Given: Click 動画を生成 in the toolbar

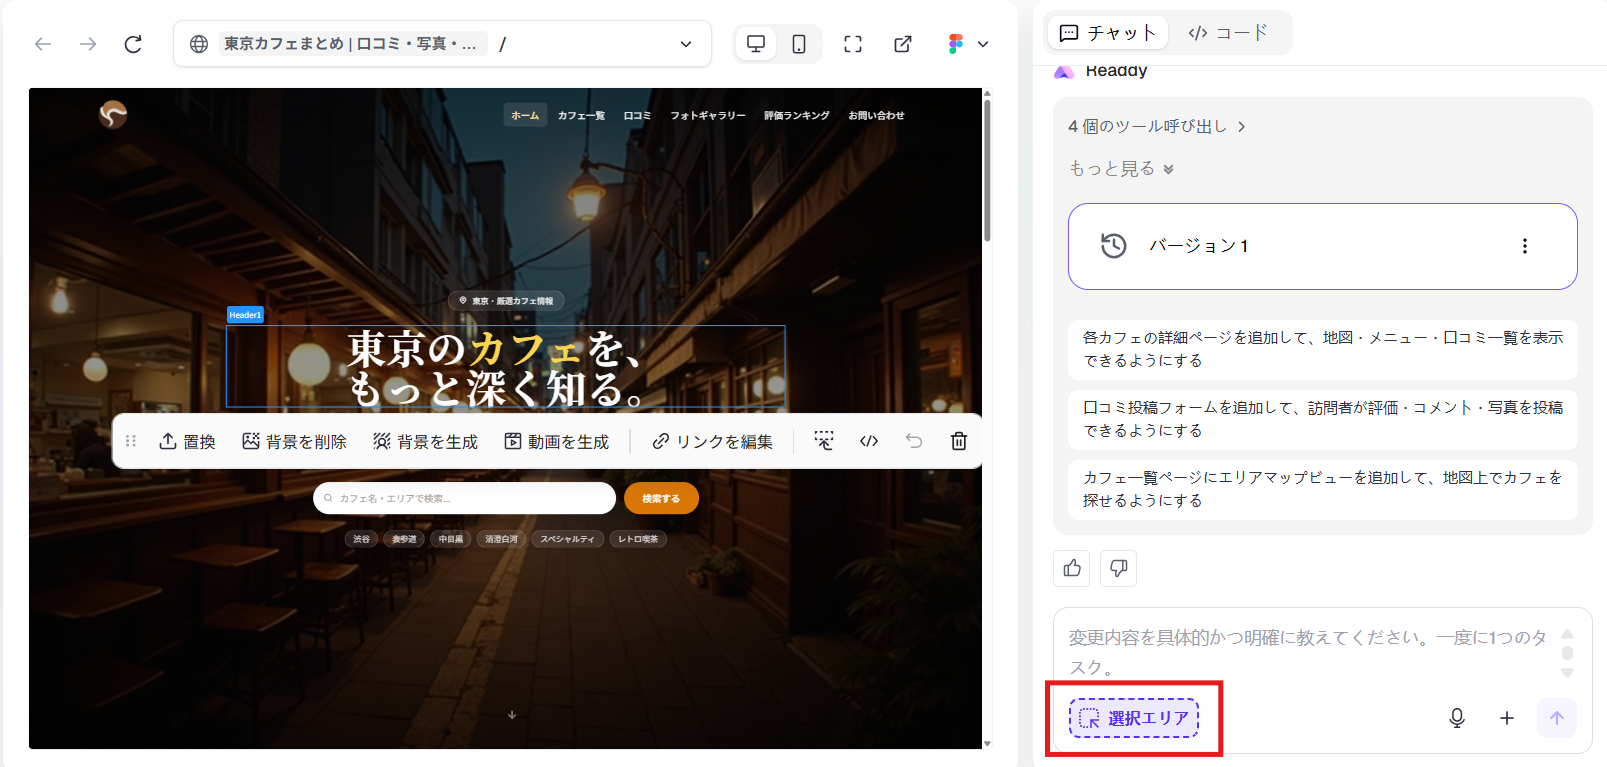Looking at the screenshot, I should pyautogui.click(x=556, y=441).
